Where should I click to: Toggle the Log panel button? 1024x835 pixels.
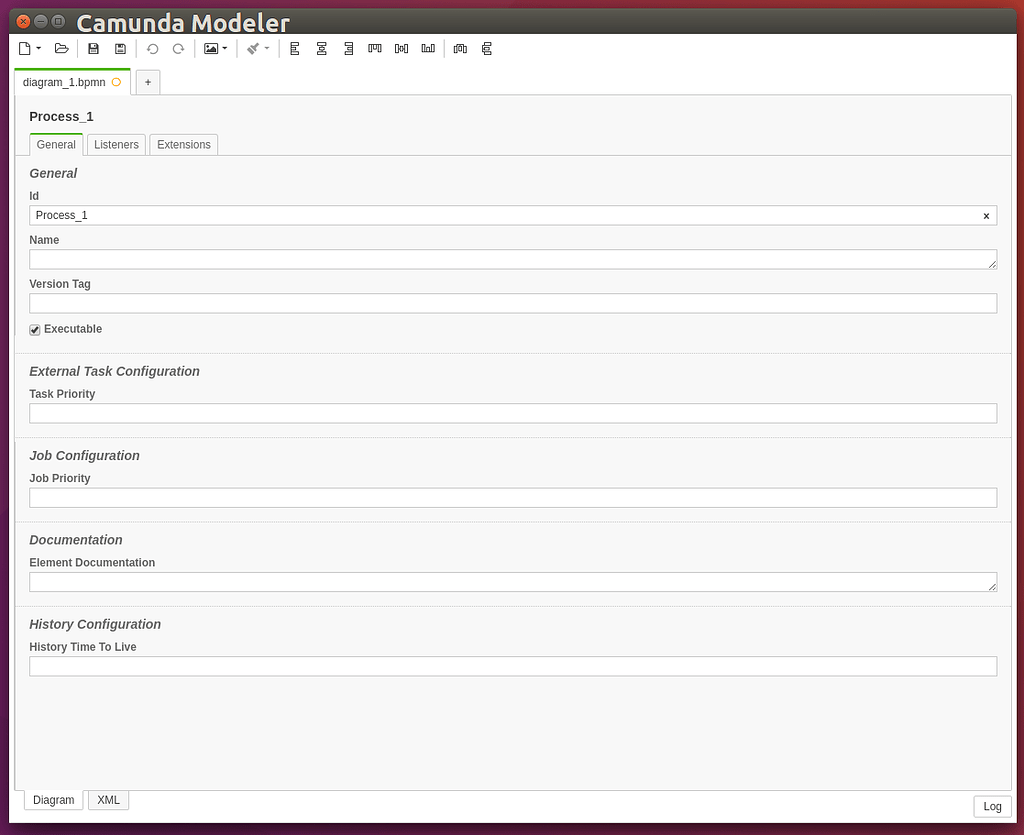pyautogui.click(x=992, y=806)
